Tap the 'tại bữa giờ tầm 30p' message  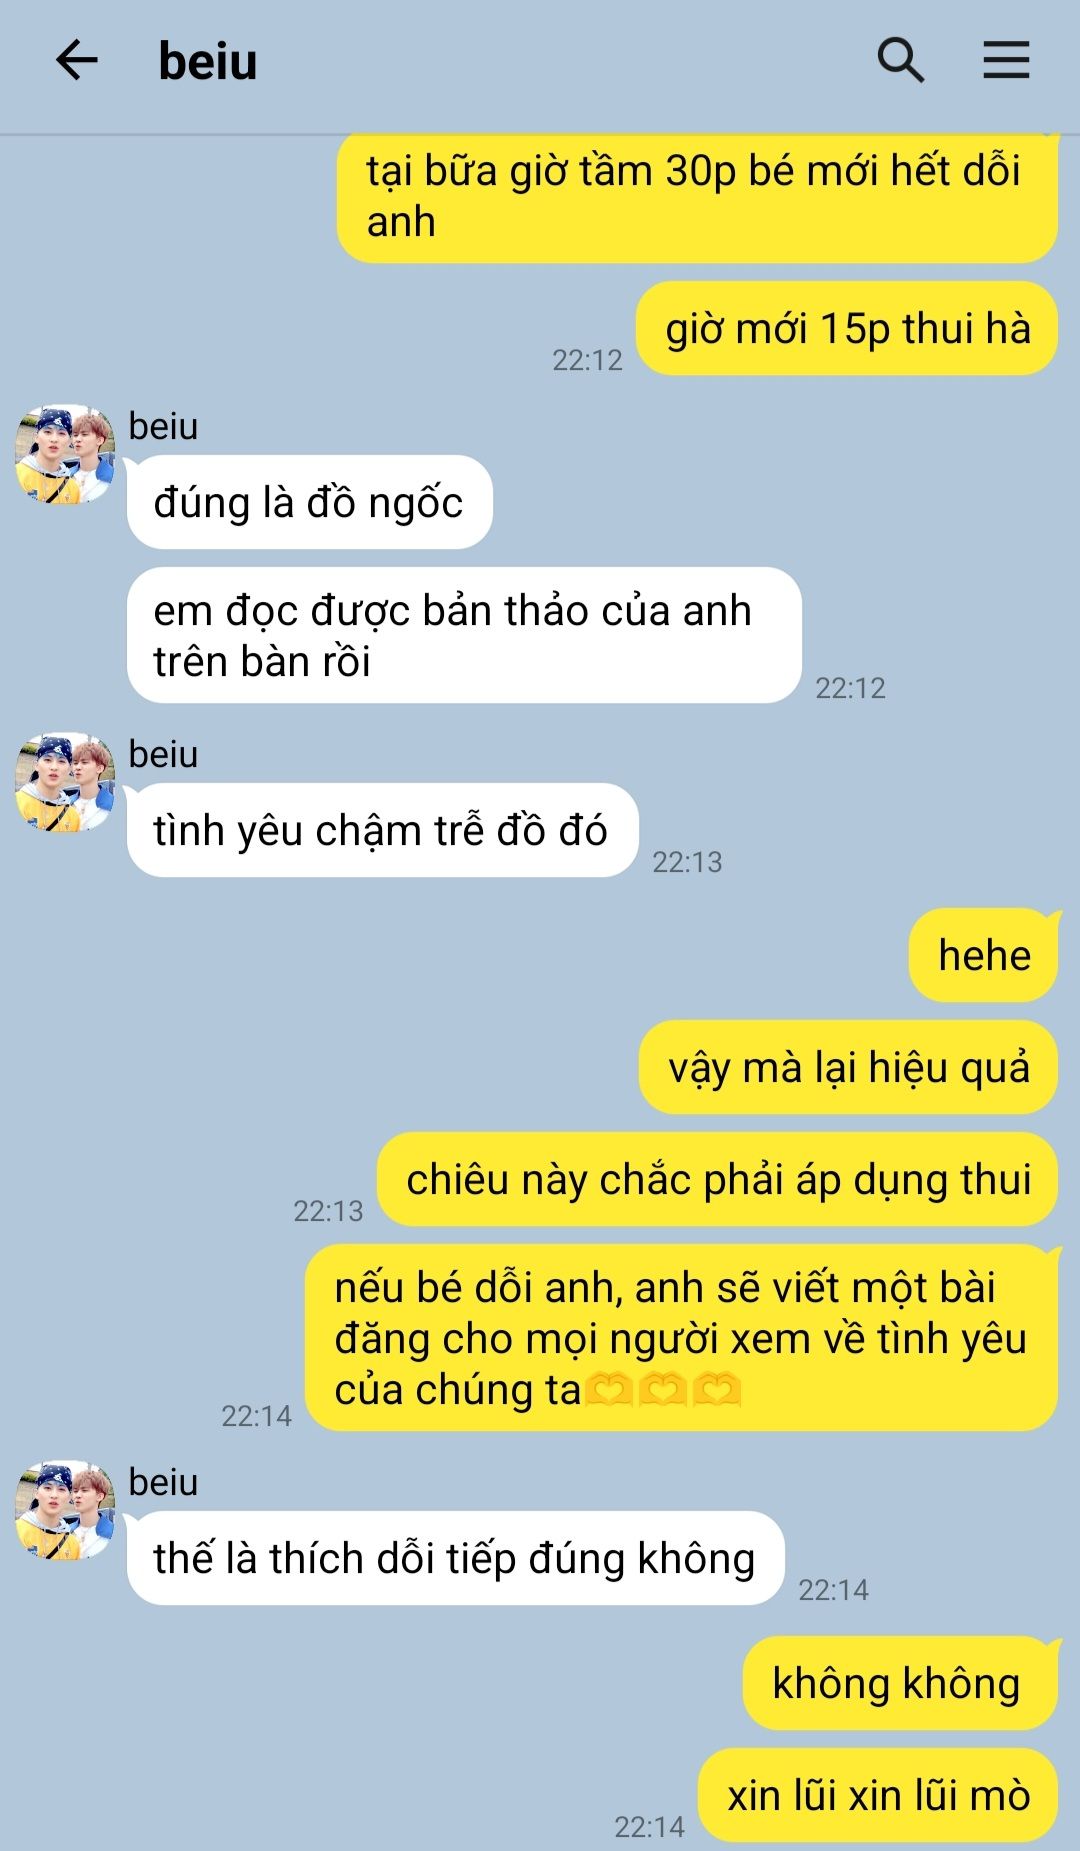pos(697,197)
